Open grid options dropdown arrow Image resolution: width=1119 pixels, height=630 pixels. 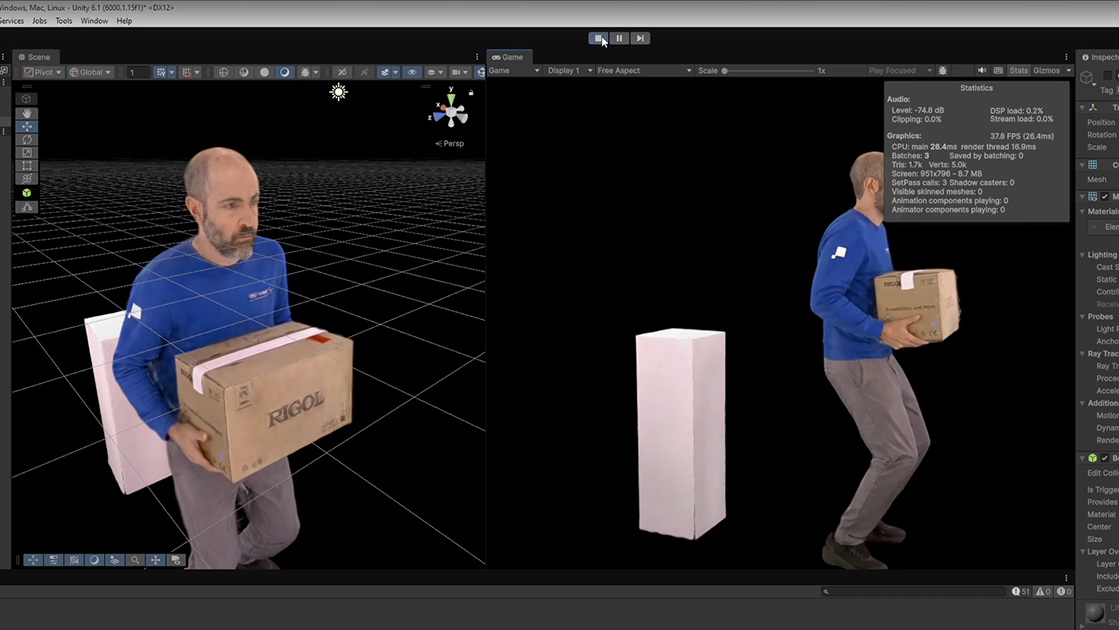click(172, 72)
